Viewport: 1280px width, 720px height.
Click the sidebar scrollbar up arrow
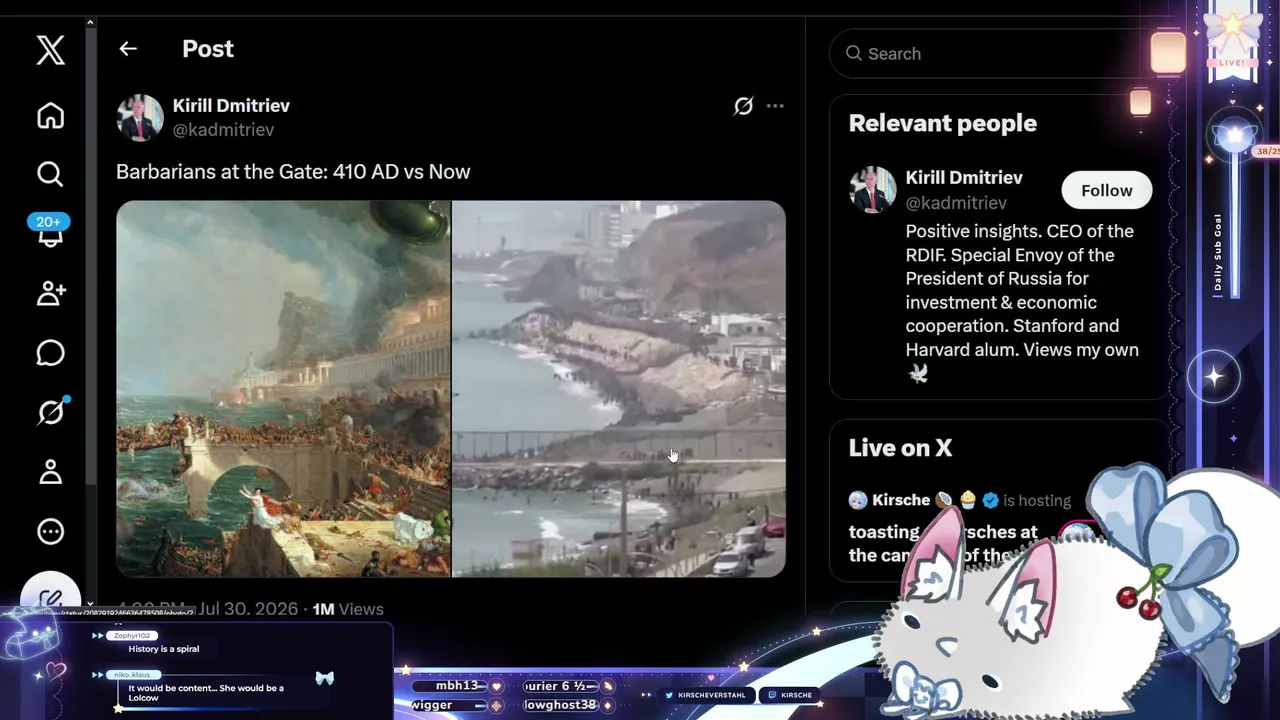coord(90,22)
